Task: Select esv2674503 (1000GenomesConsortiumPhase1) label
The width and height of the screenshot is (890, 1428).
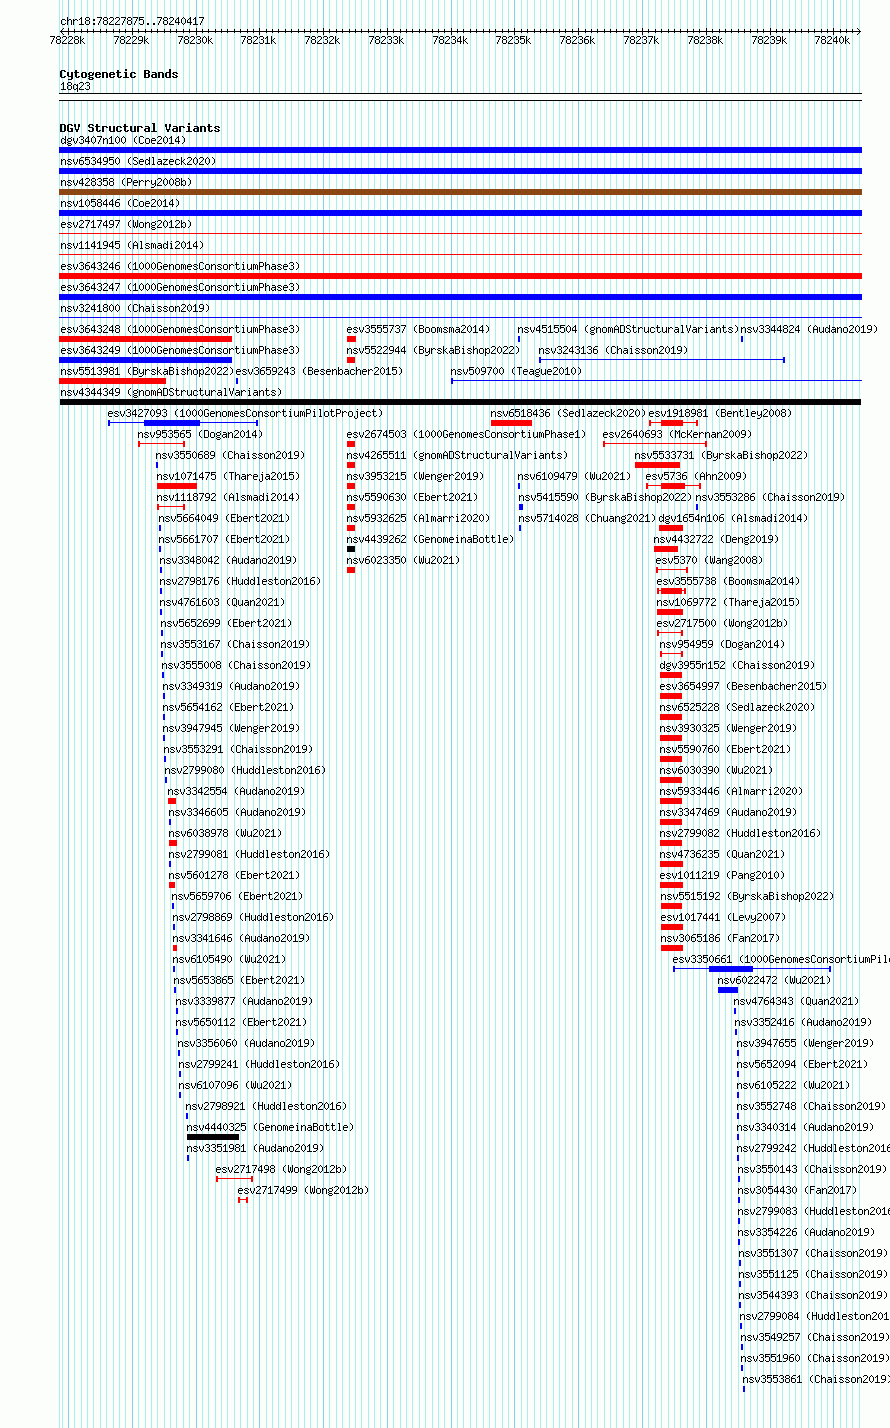Action: (467, 434)
